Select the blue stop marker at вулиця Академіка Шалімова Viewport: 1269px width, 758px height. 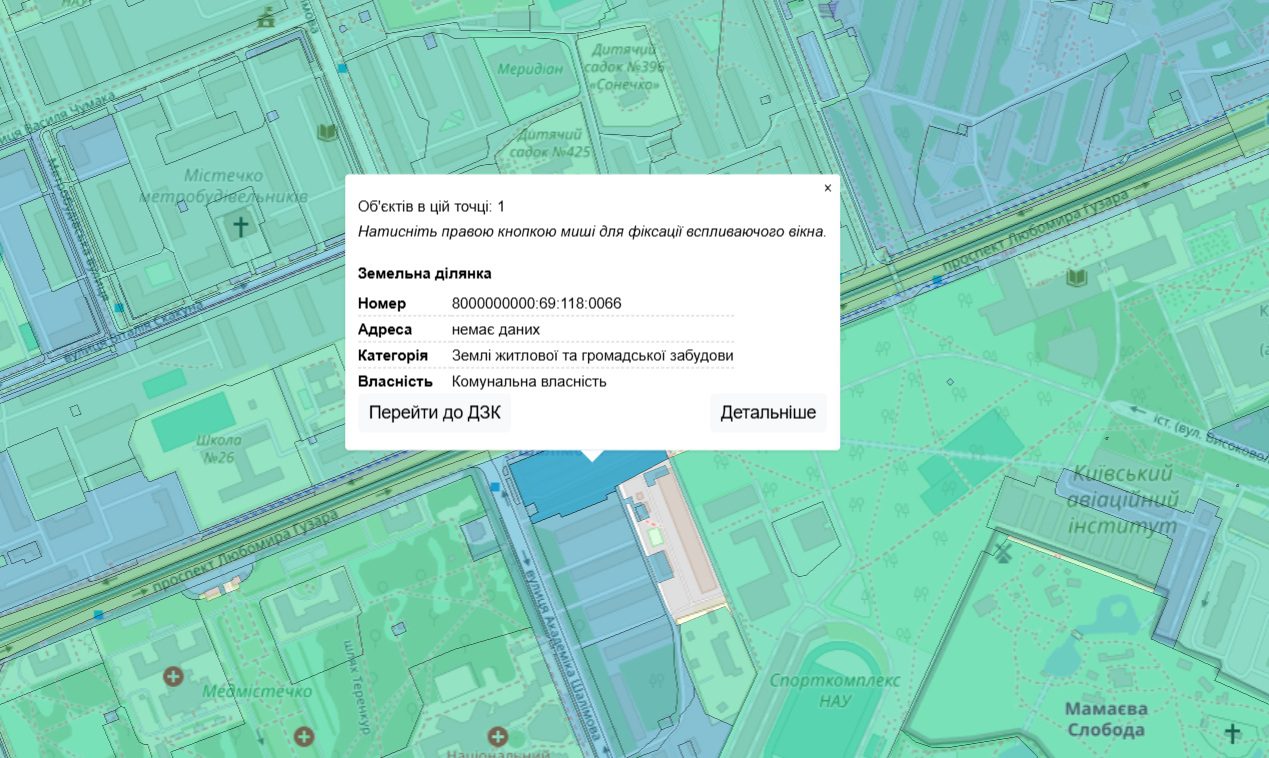pyautogui.click(x=496, y=487)
